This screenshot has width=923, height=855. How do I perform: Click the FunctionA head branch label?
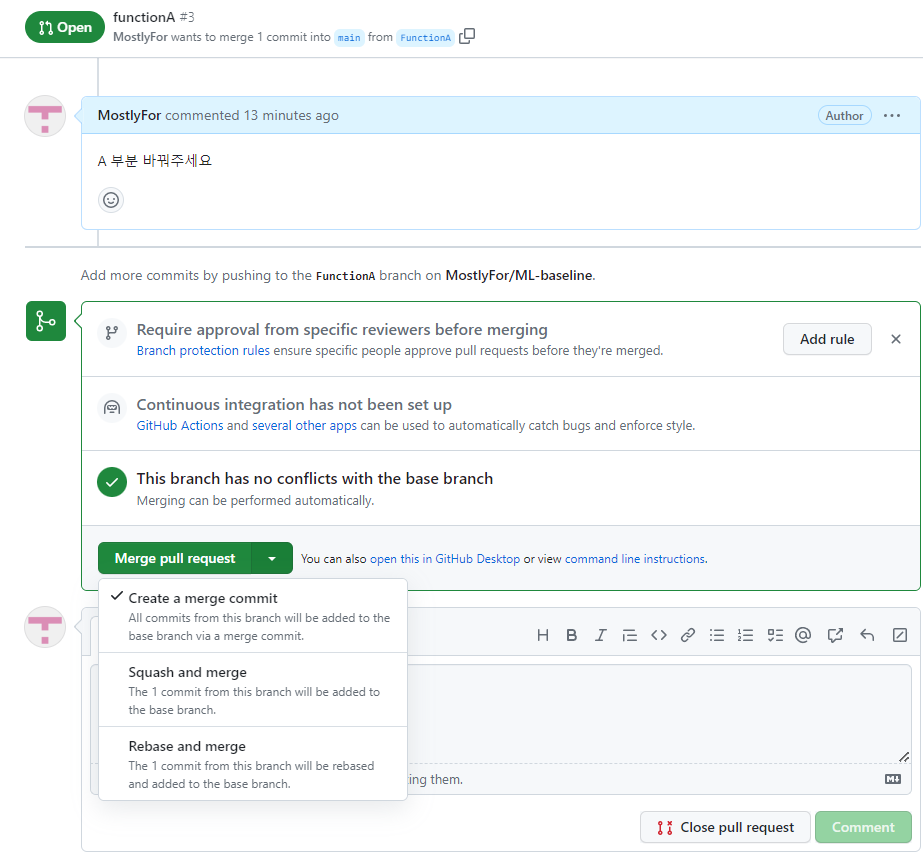pos(425,38)
